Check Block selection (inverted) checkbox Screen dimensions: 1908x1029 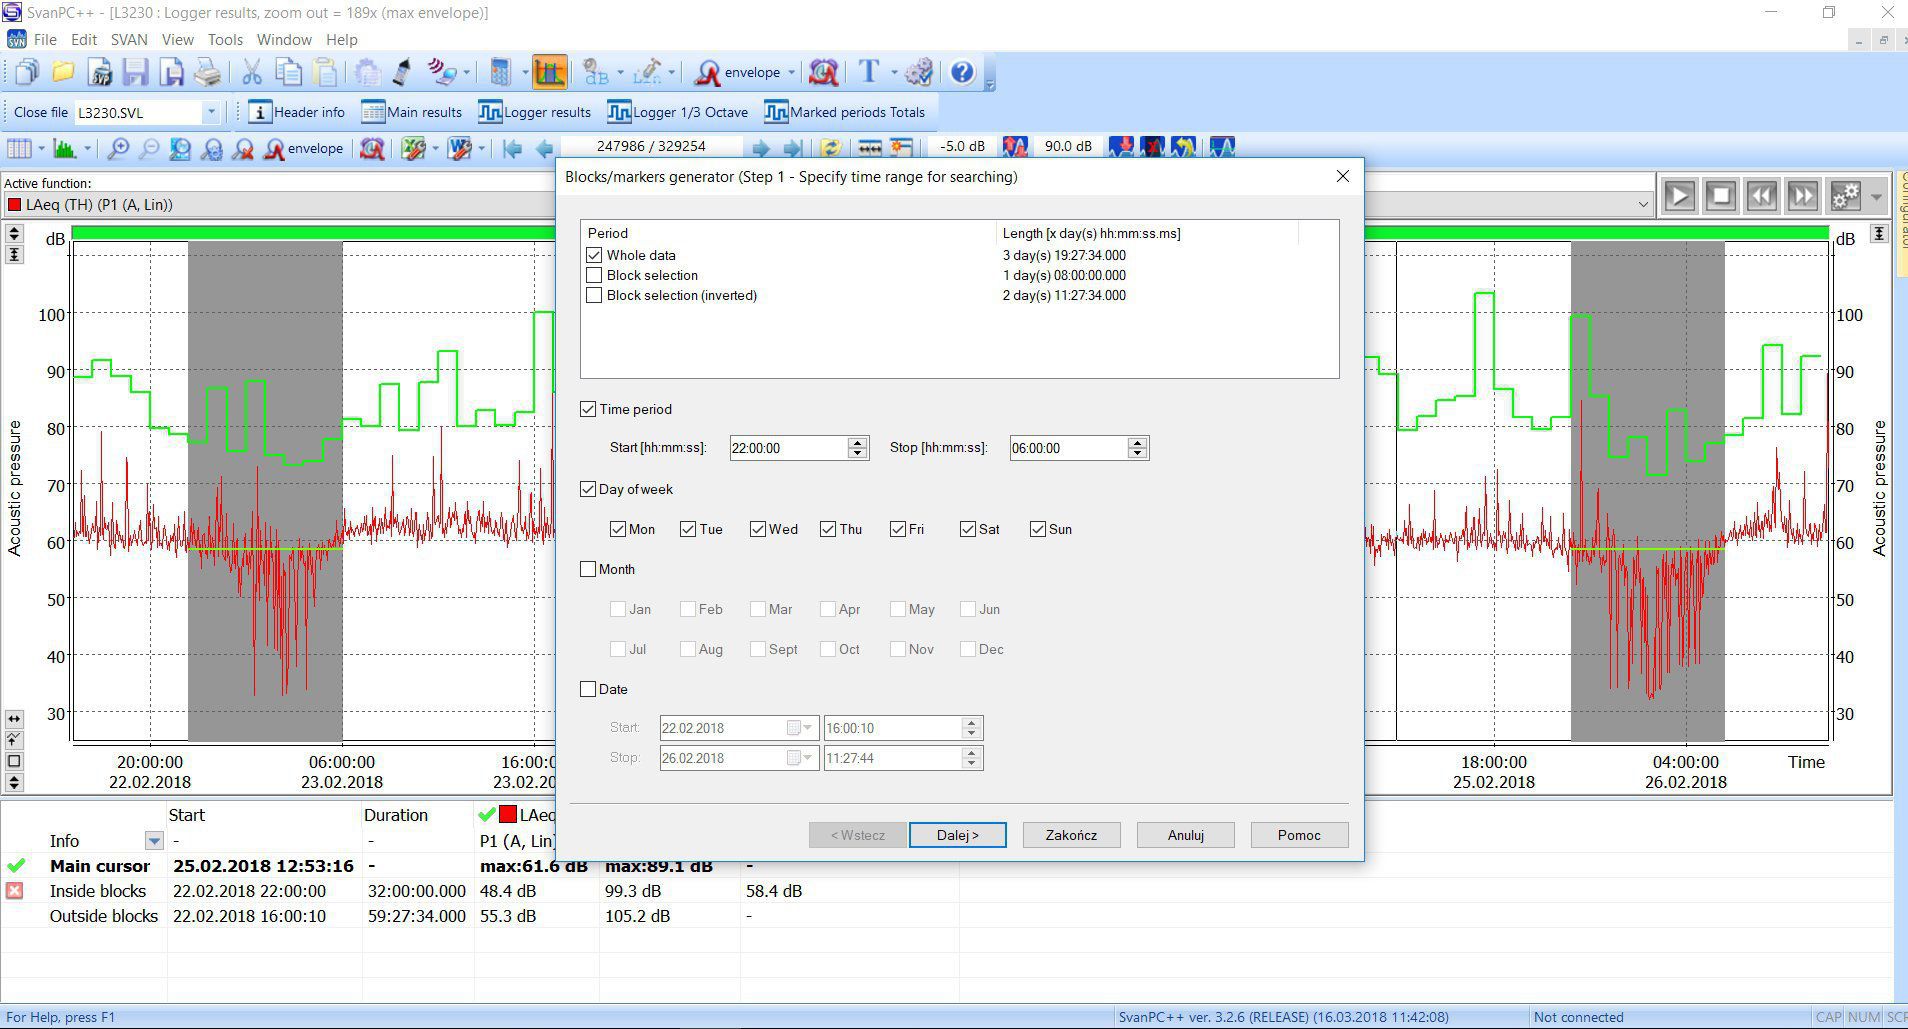(594, 295)
